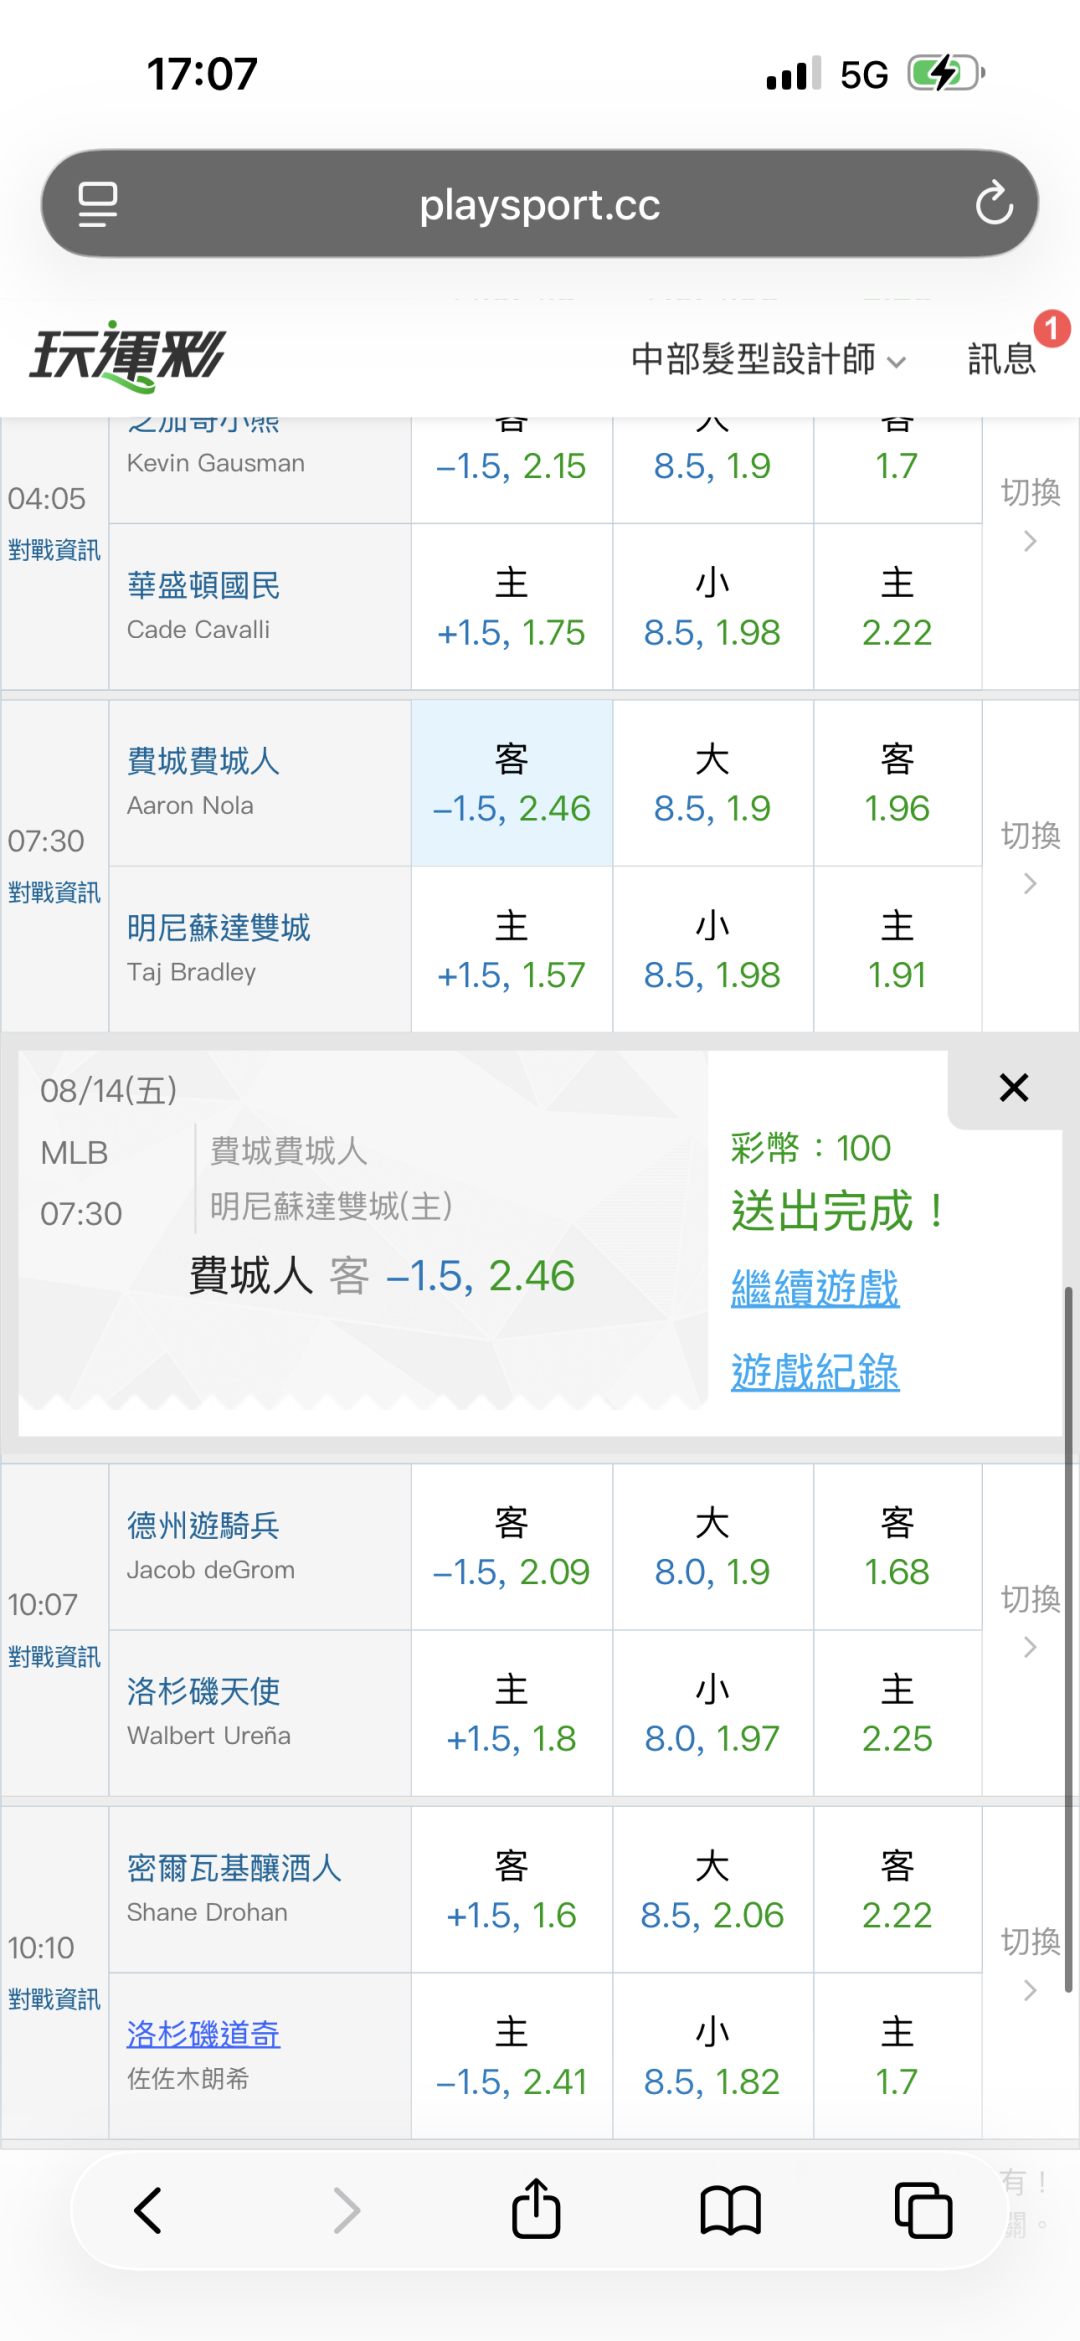Tap the playsport.cc address bar field

[x=540, y=204]
